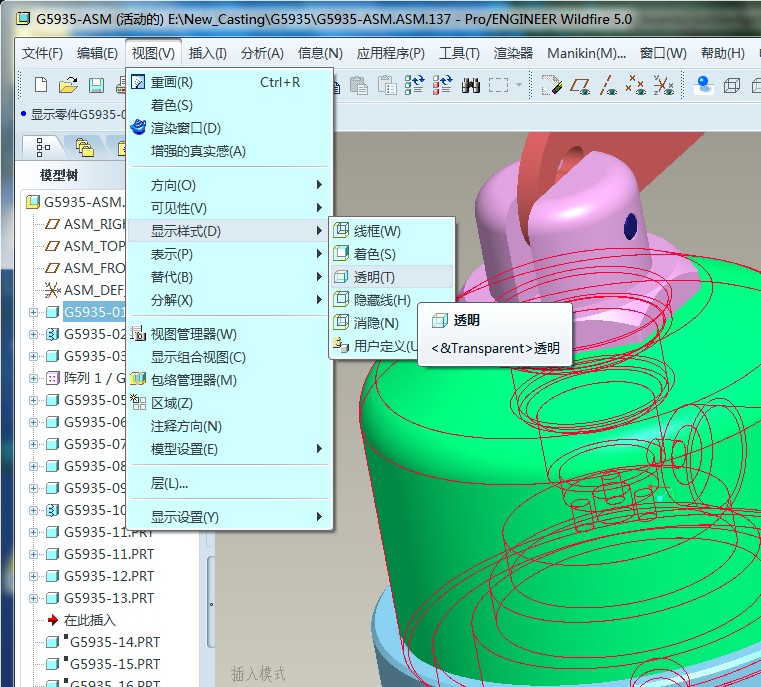Select G5935-14.PRT in model tree
Viewport: 761px width, 687px height.
[115, 642]
